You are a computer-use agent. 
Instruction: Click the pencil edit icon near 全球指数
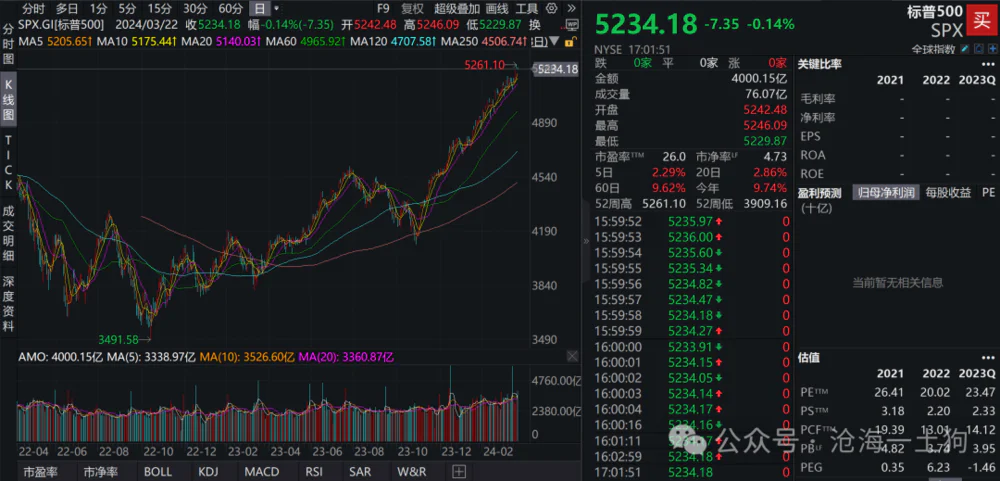(x=966, y=49)
